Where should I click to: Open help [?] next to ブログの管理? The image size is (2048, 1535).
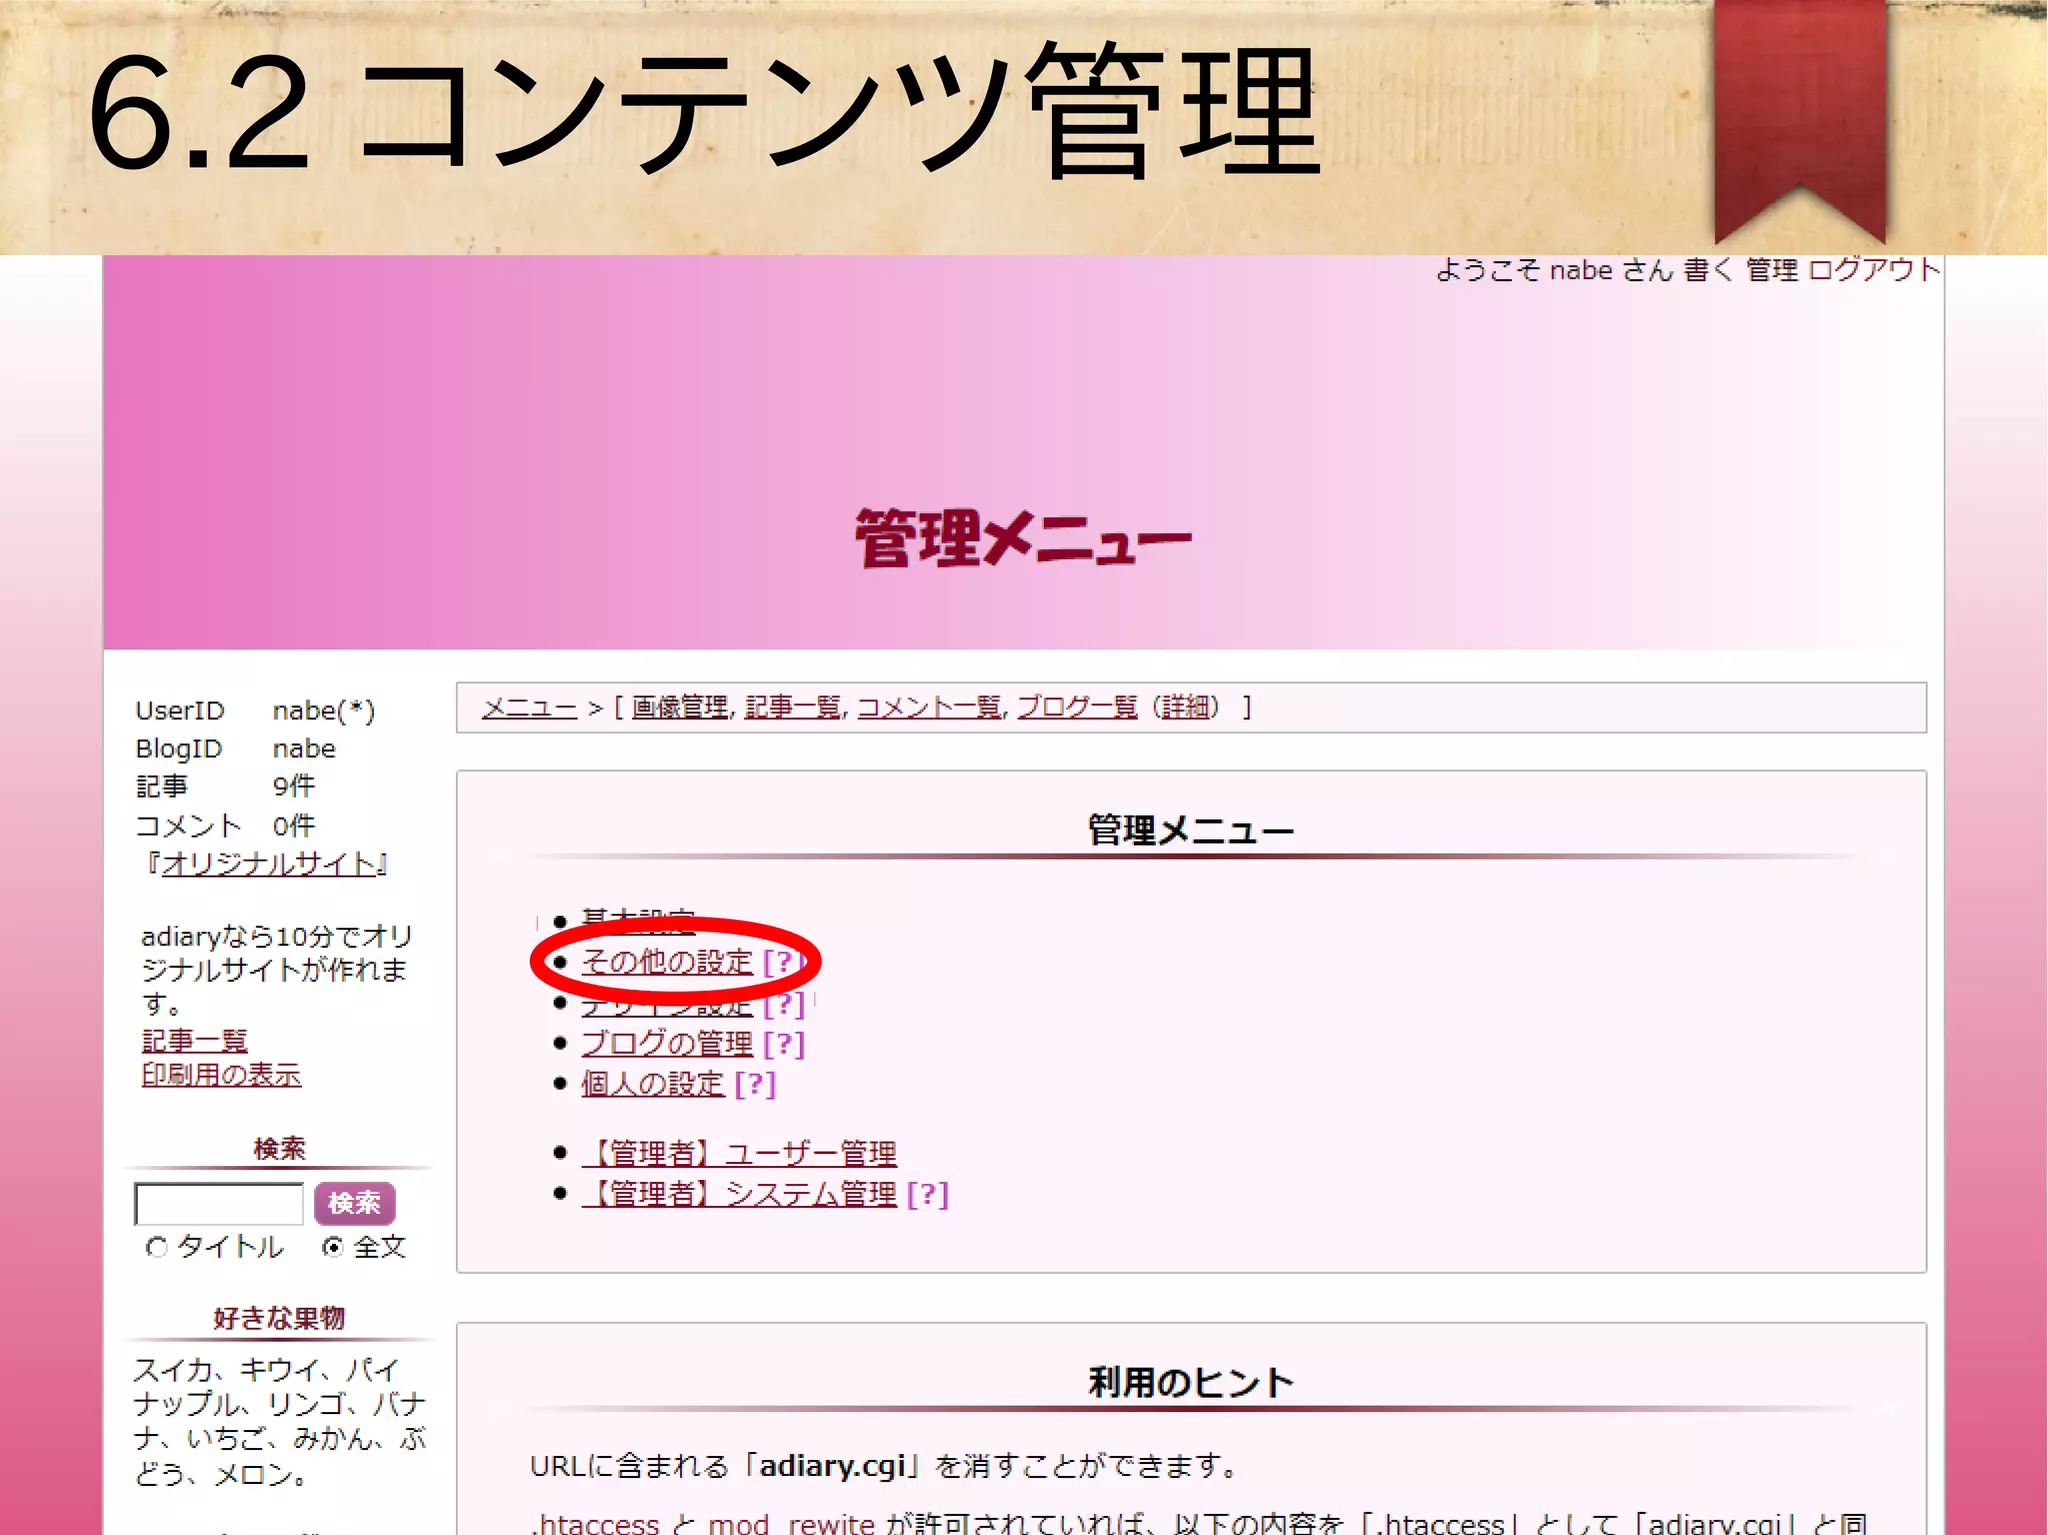pyautogui.click(x=783, y=1044)
